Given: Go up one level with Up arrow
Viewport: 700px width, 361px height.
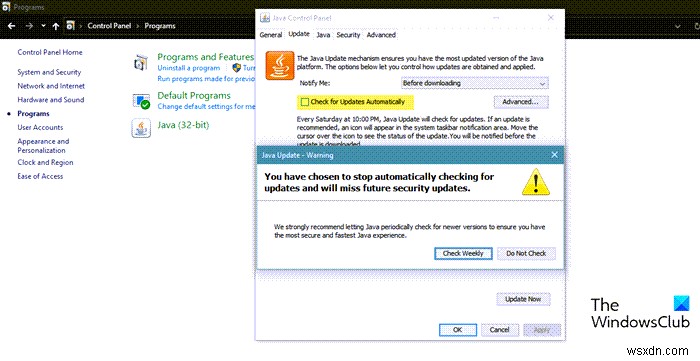Looking at the screenshot, I should point(56,26).
